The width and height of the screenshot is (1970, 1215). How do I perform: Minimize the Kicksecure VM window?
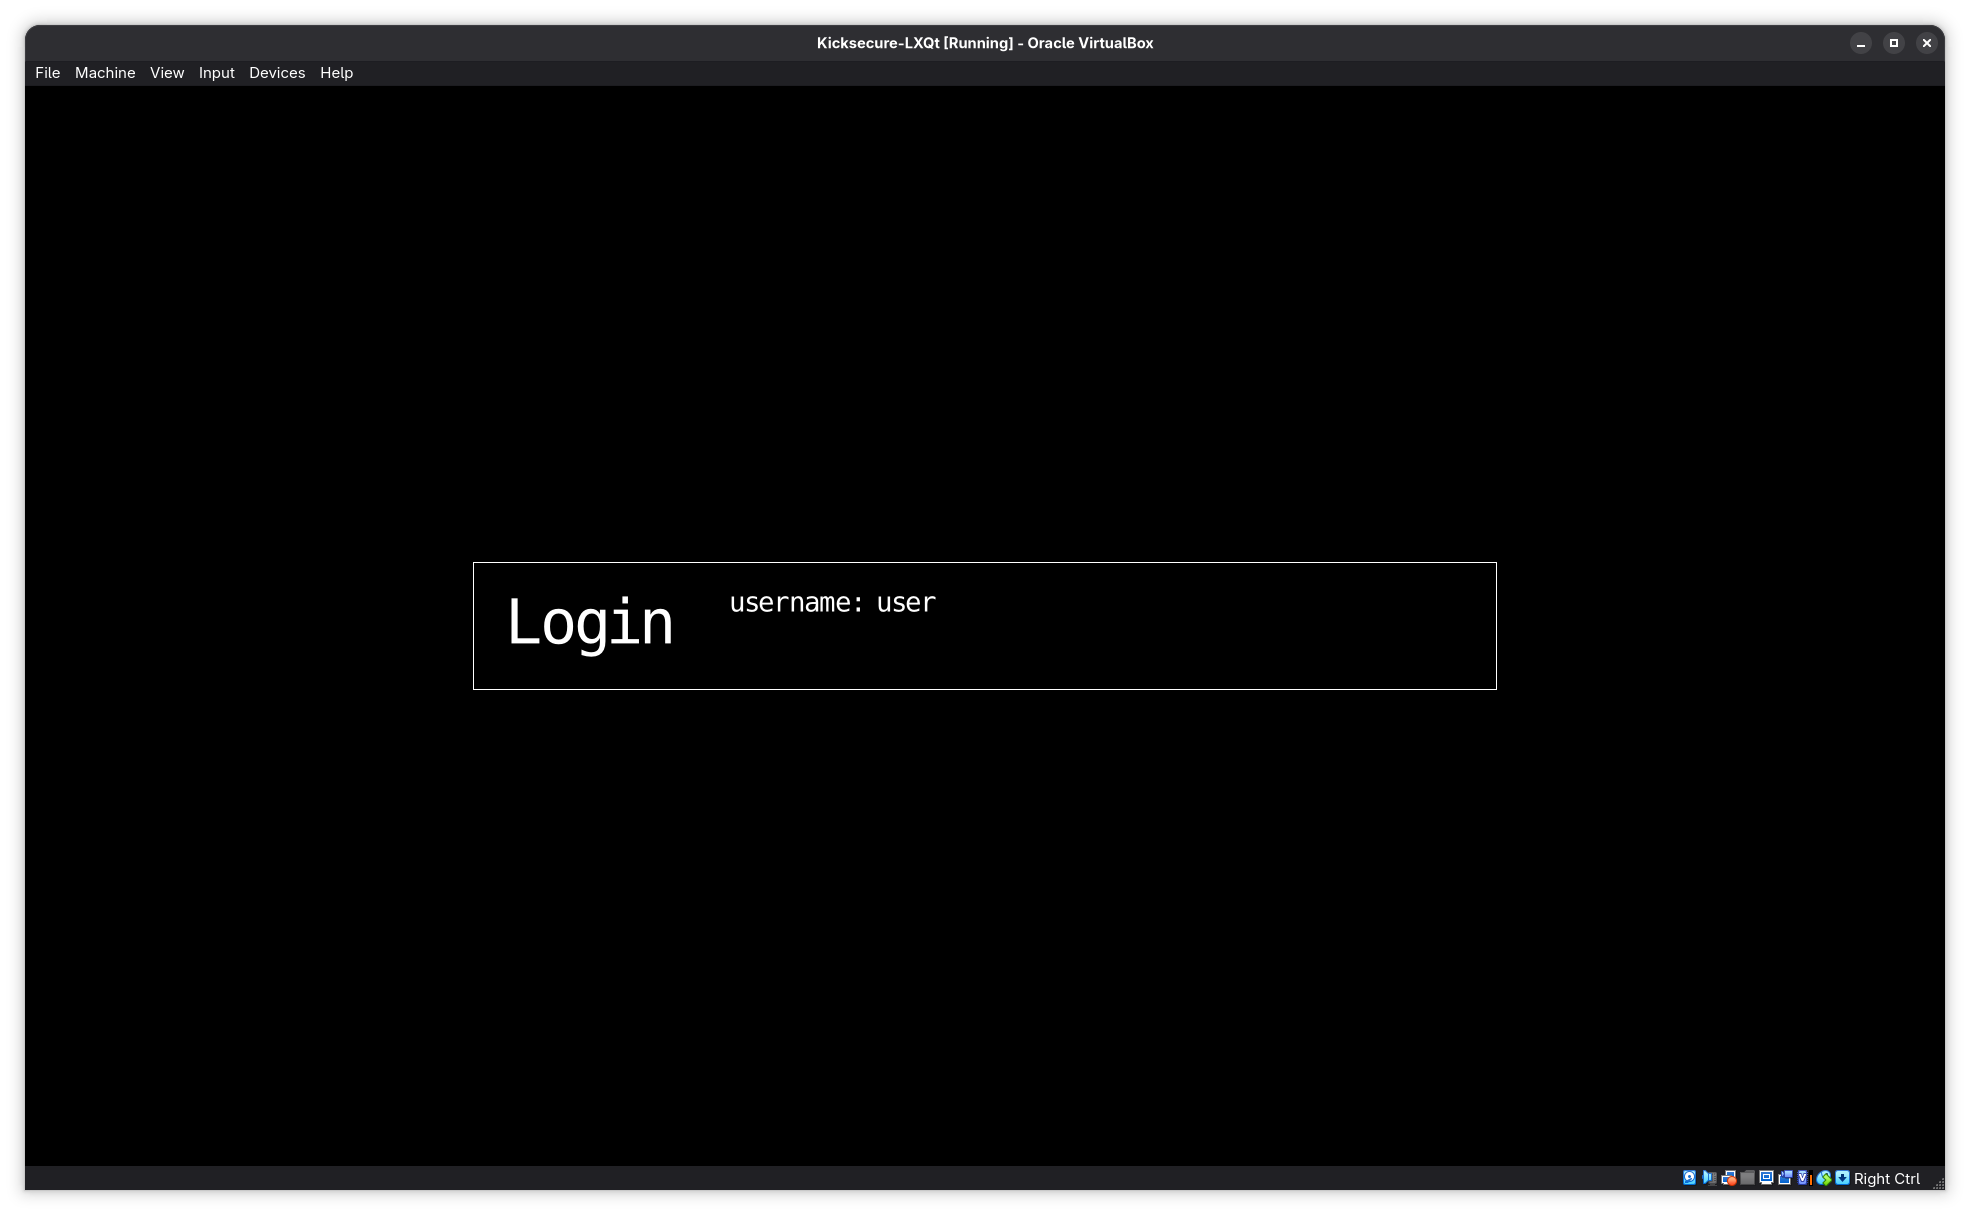(x=1860, y=43)
